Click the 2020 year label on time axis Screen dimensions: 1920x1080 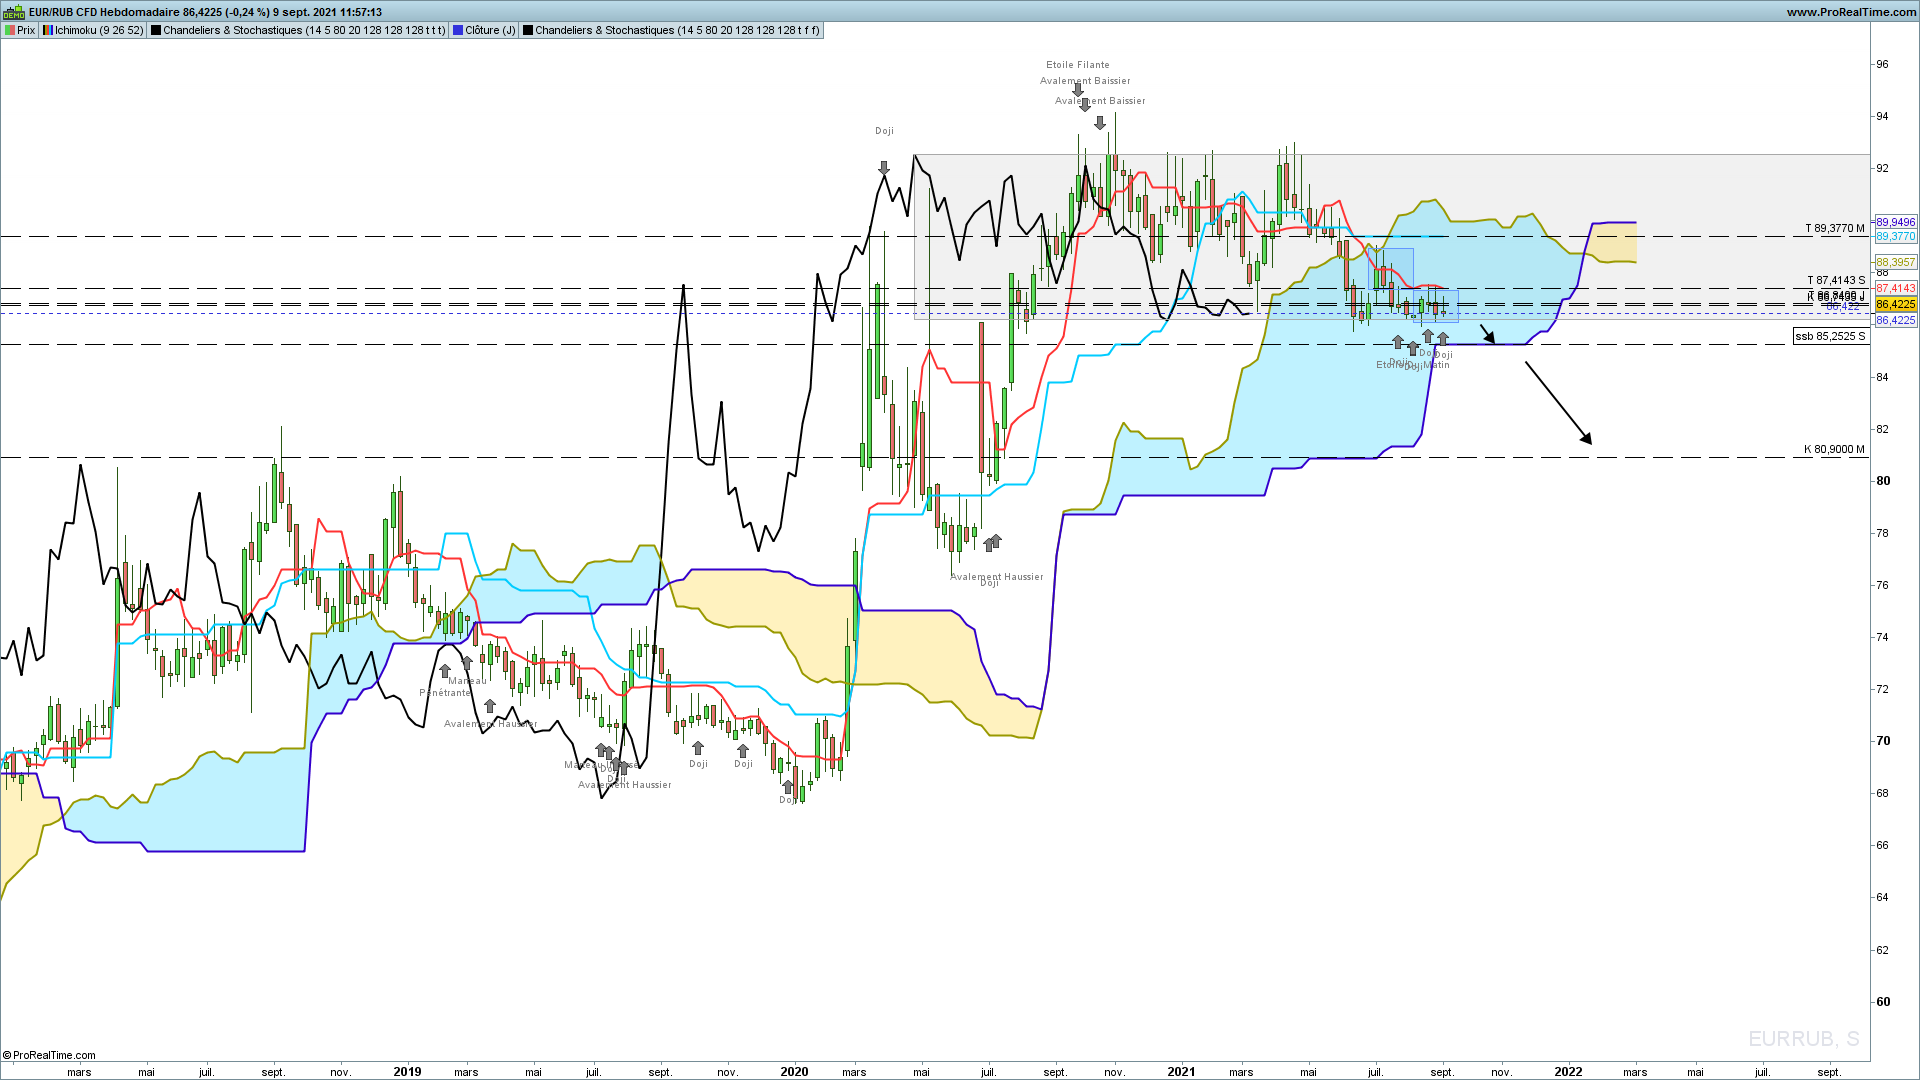(794, 1072)
